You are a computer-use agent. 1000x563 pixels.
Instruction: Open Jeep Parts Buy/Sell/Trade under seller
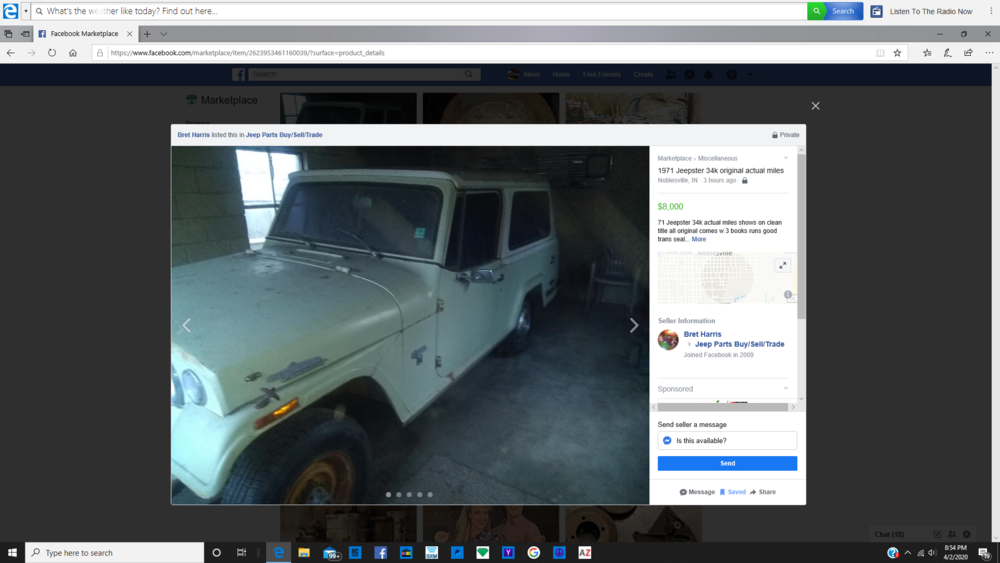(x=739, y=344)
